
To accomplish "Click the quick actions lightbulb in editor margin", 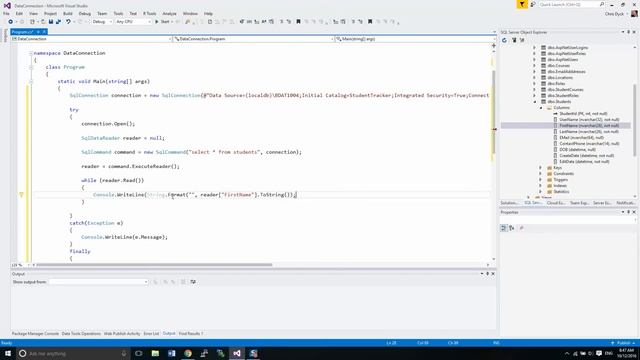I will pyautogui.click(x=22, y=195).
